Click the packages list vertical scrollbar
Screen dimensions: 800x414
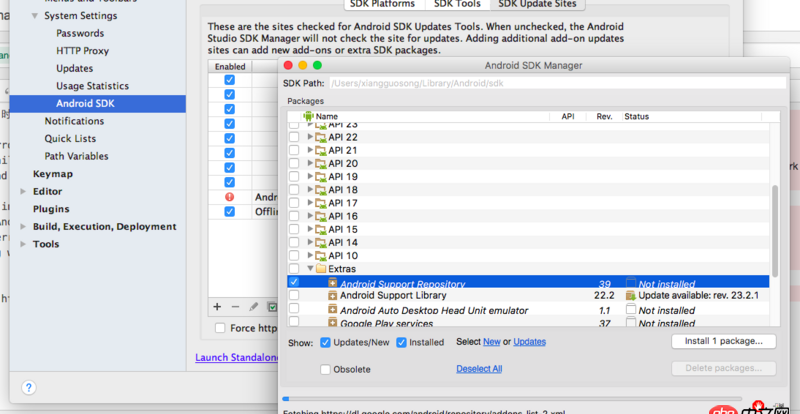775,231
